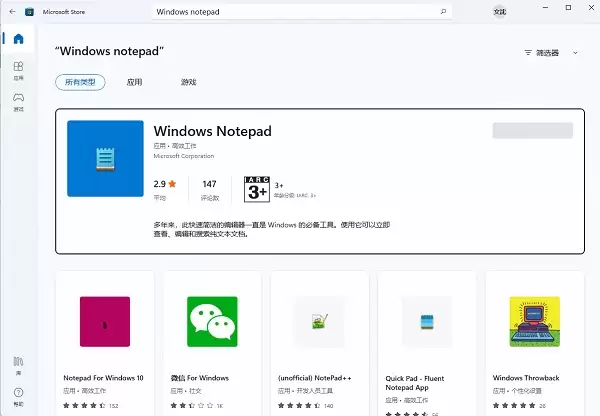Open the Library icon in sidebar
This screenshot has height=416, width=600.
tap(18, 366)
